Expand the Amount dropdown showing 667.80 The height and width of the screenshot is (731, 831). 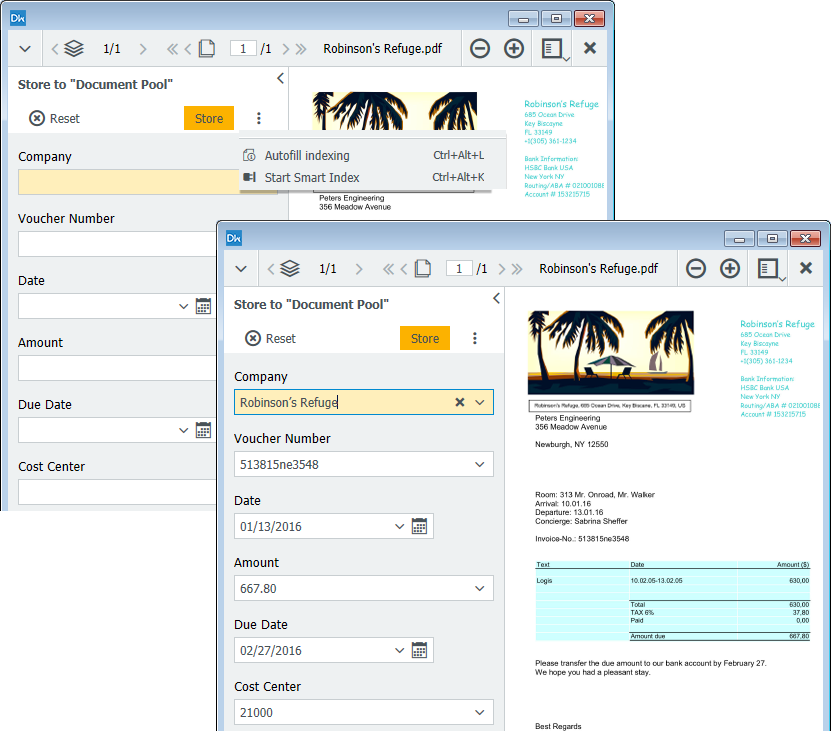pos(480,588)
